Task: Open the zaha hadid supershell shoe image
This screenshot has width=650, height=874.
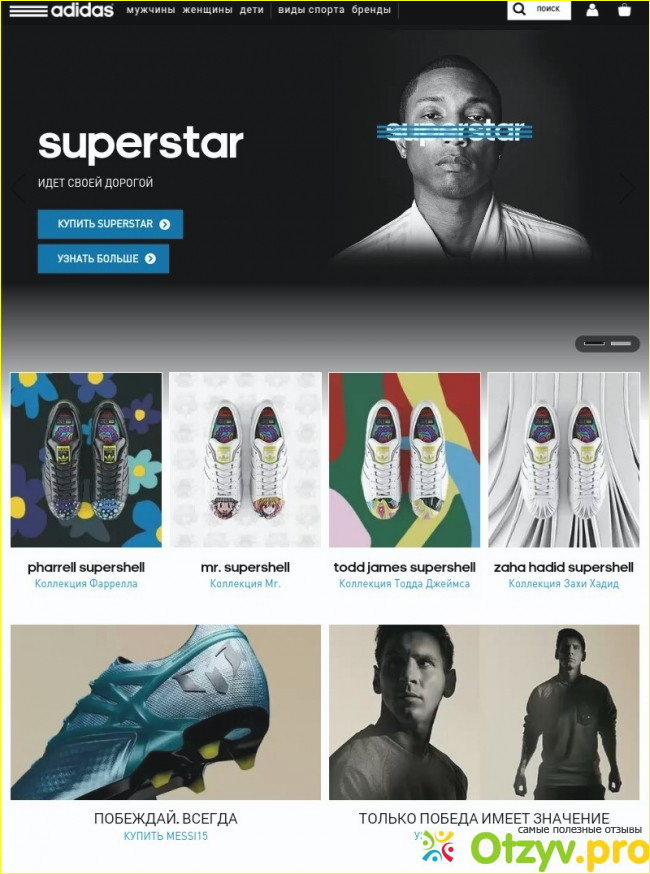Action: pos(564,460)
